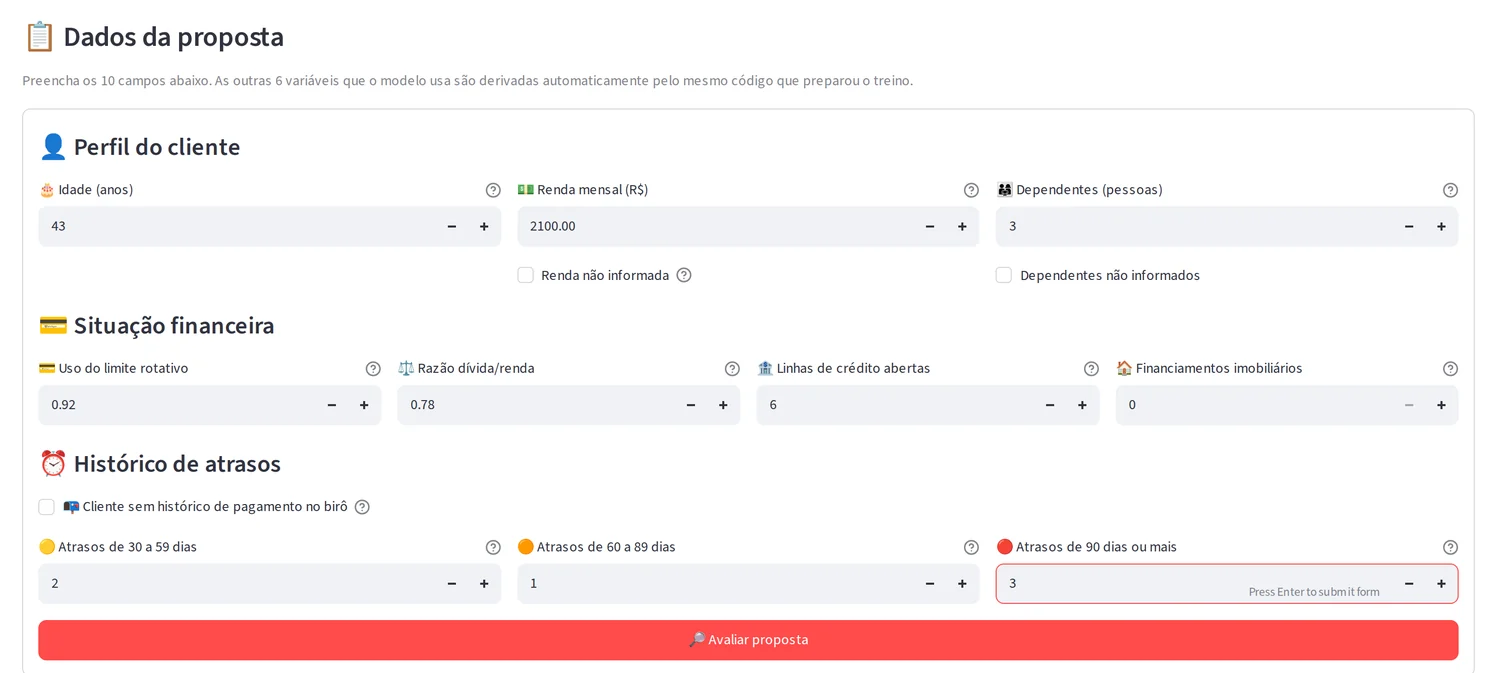The image size is (1500, 673).
Task: Show help for Cliente sem histórico de pagamento
Action: pyautogui.click(x=362, y=507)
